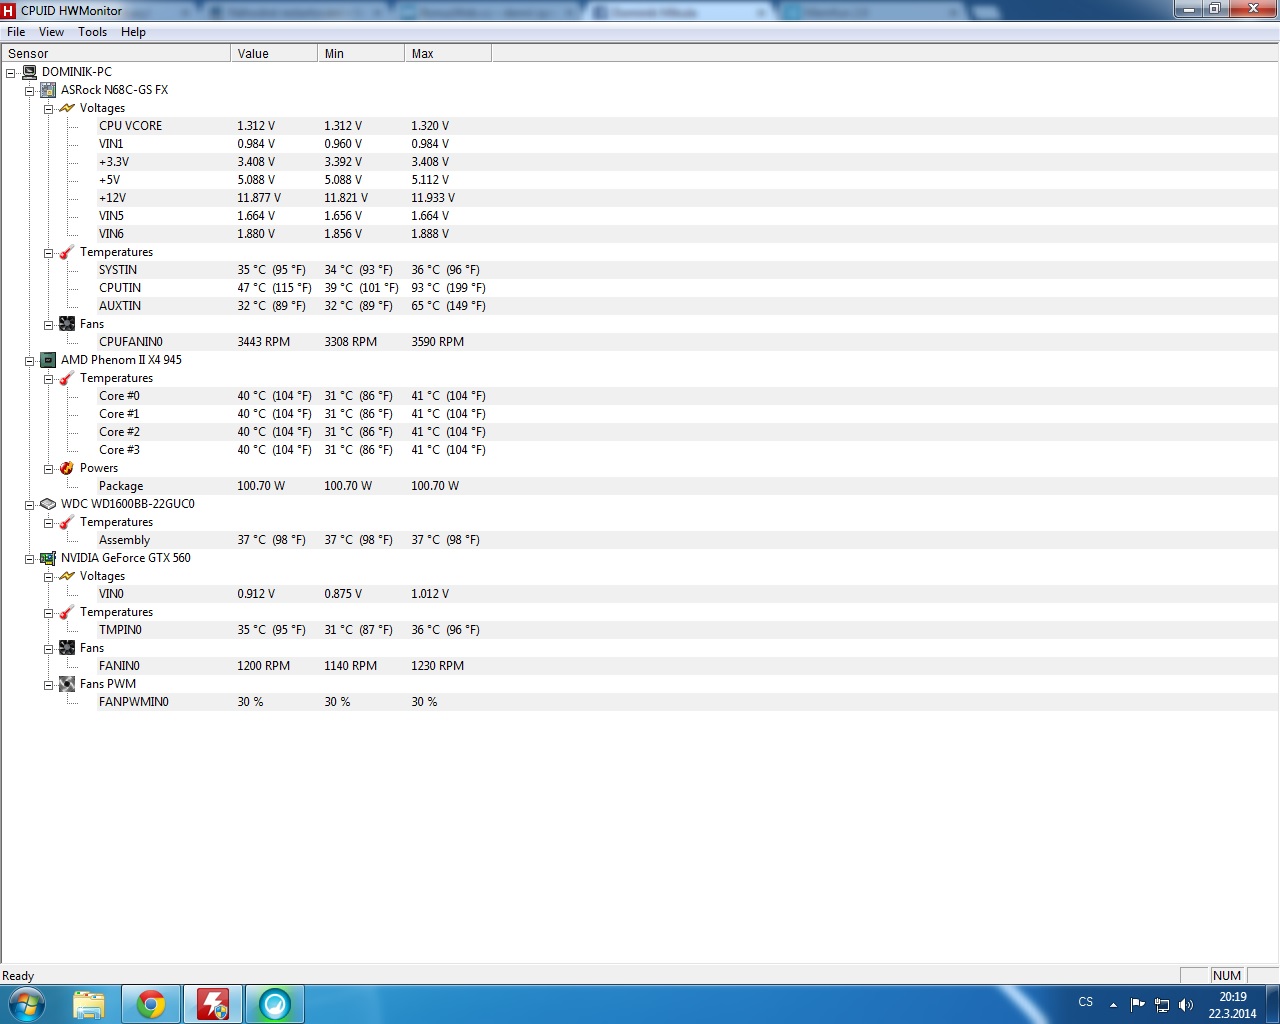
Task: Click the NVIDIA GeForce GTX 560 card icon
Action: point(48,558)
